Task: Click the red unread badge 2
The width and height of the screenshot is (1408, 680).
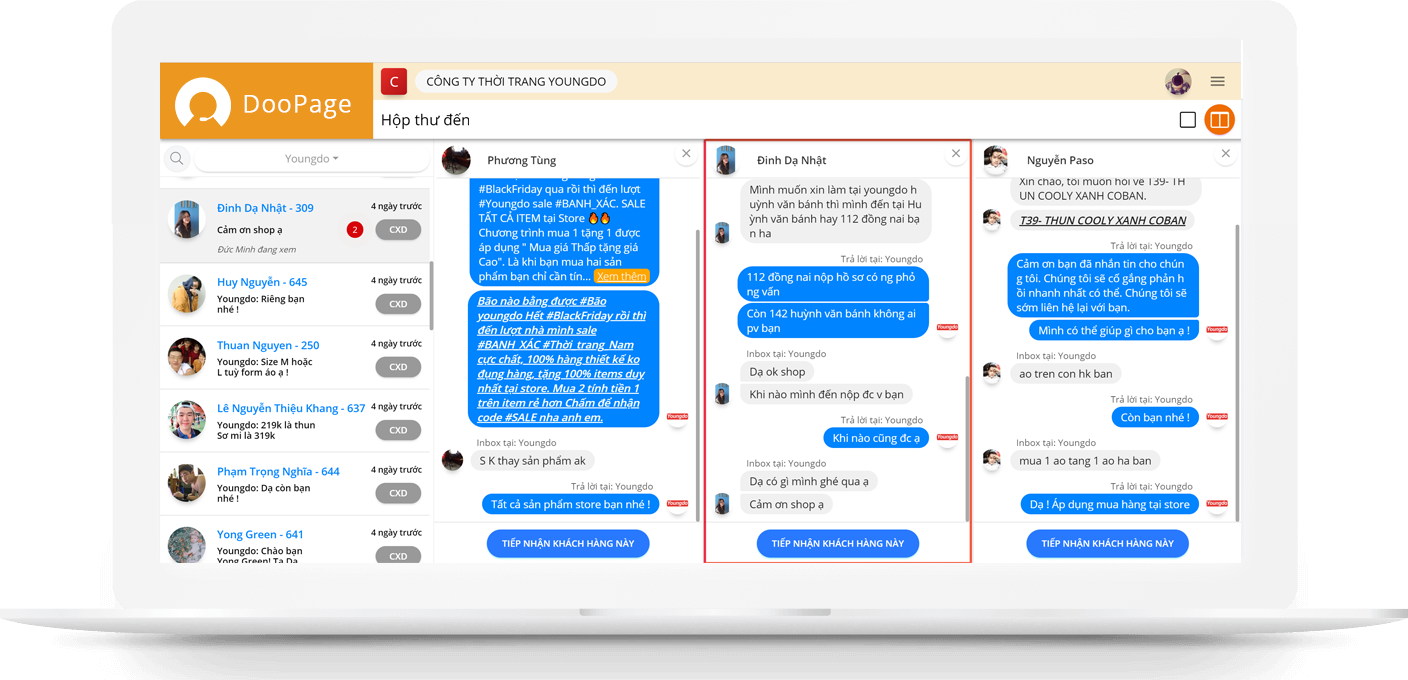Action: (355, 230)
